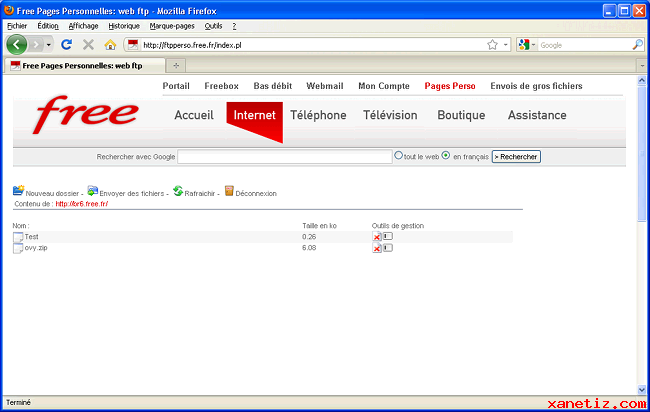Go to the home page icon
Viewport: 650px width, 412px height.
110,44
